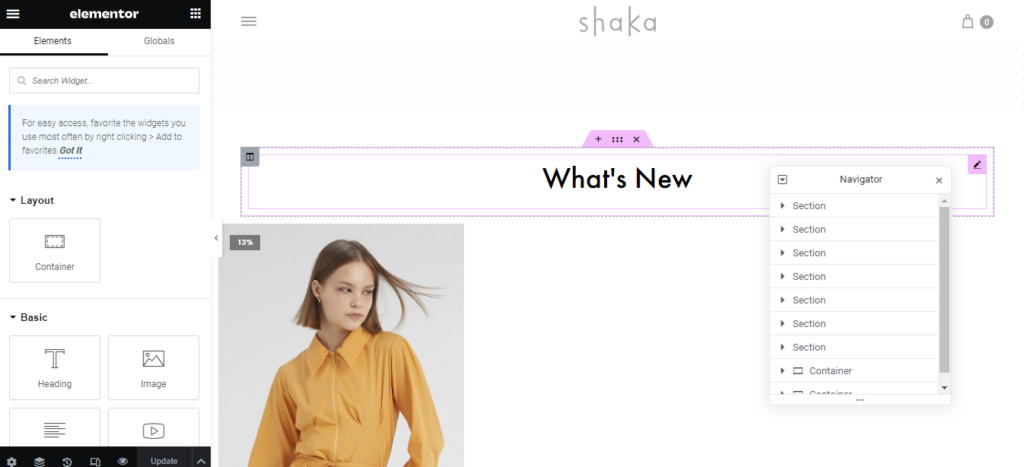1024x467 pixels.
Task: Open the Navigator layers icon in the footer
Action: (39, 461)
